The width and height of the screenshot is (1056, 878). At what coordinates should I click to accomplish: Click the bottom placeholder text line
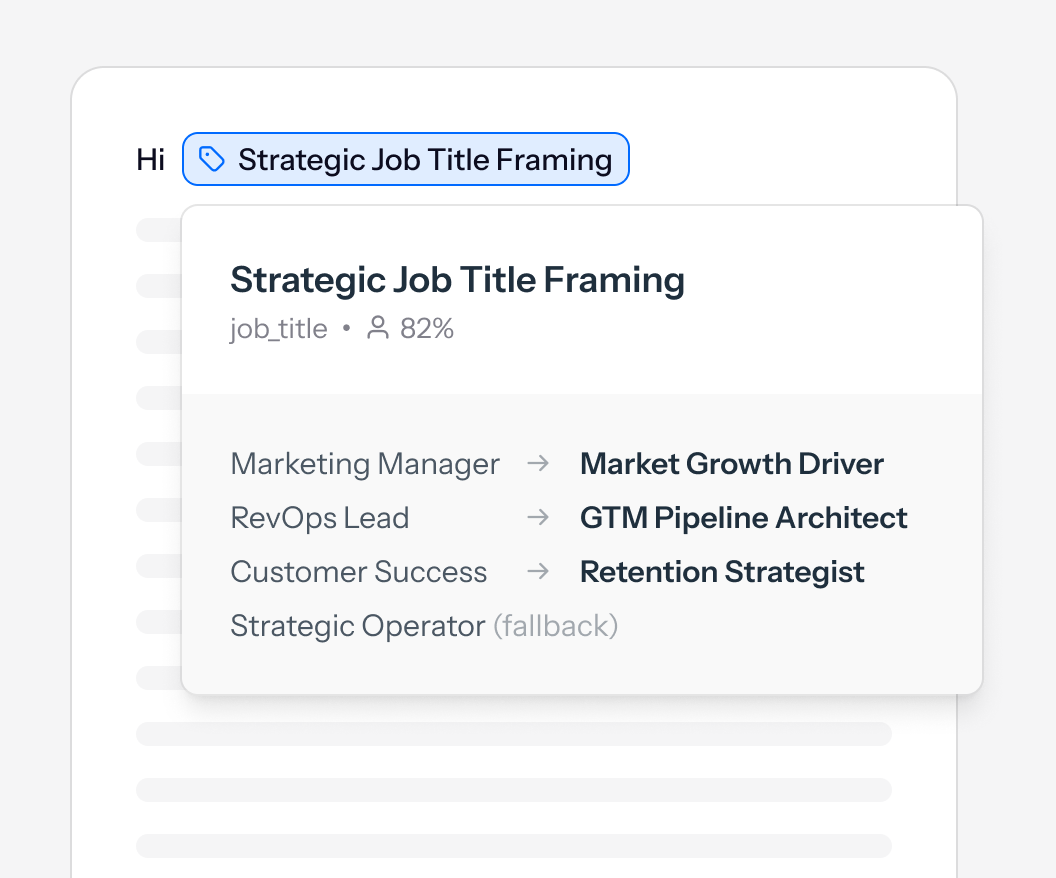(513, 846)
